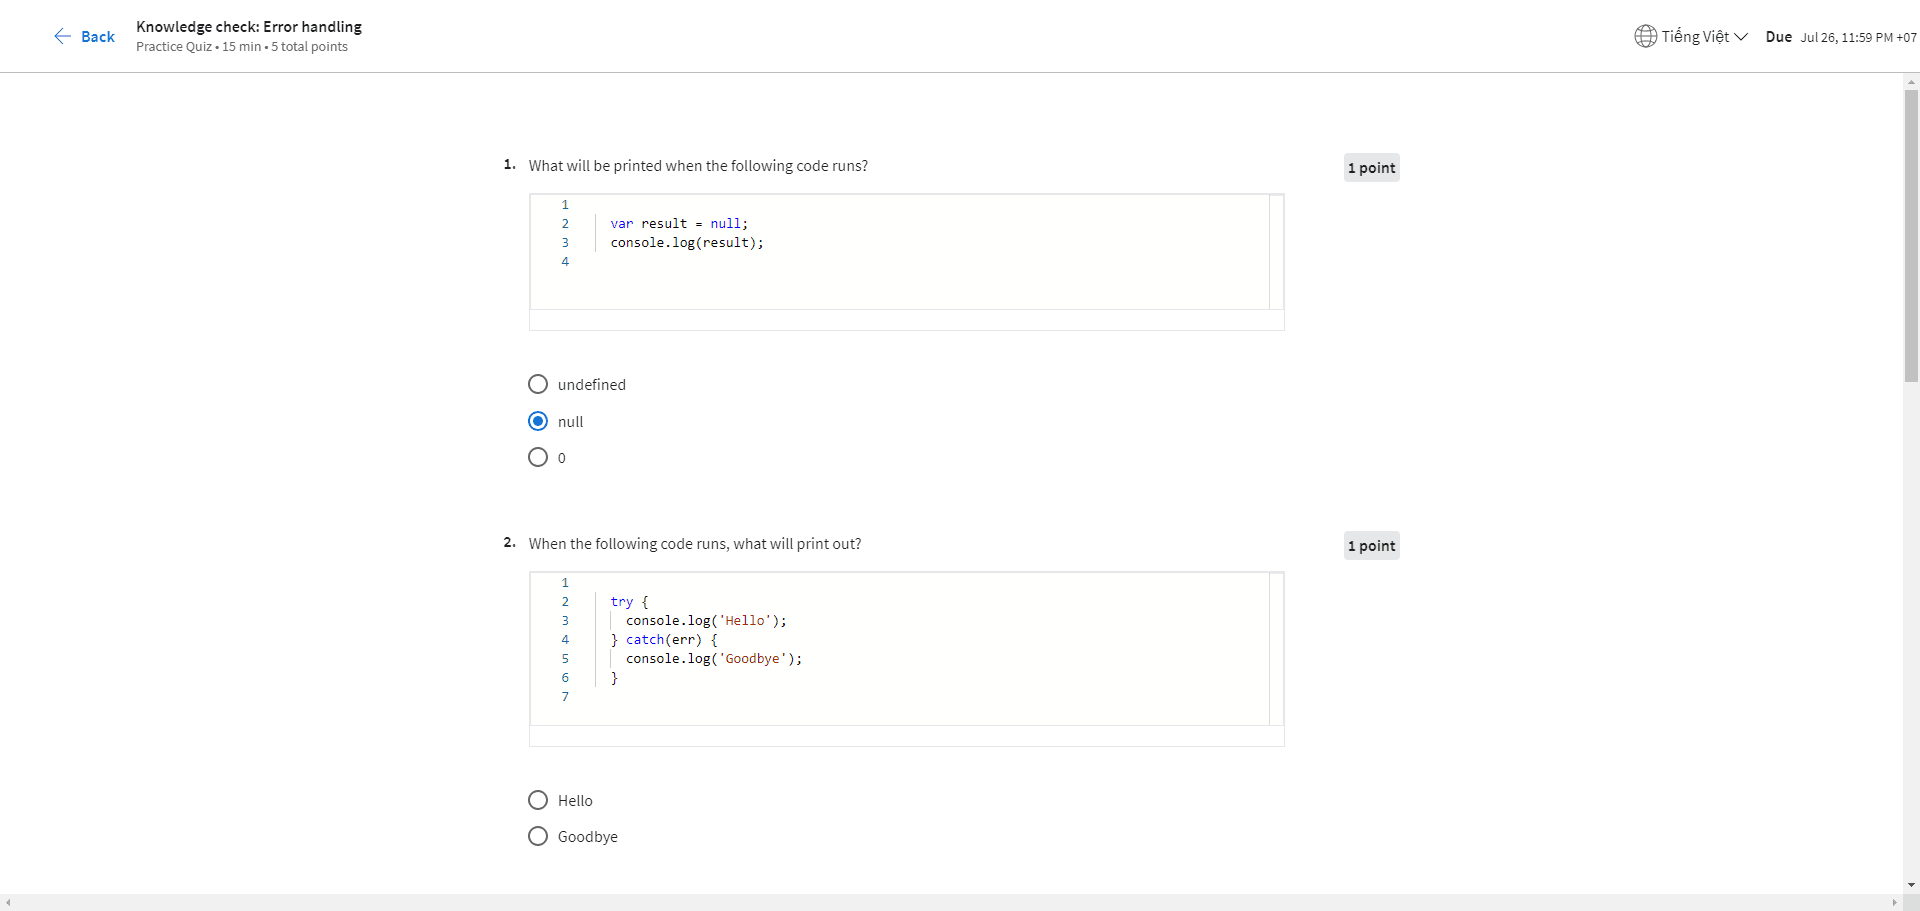Select the 'null' radio option

(x=538, y=421)
